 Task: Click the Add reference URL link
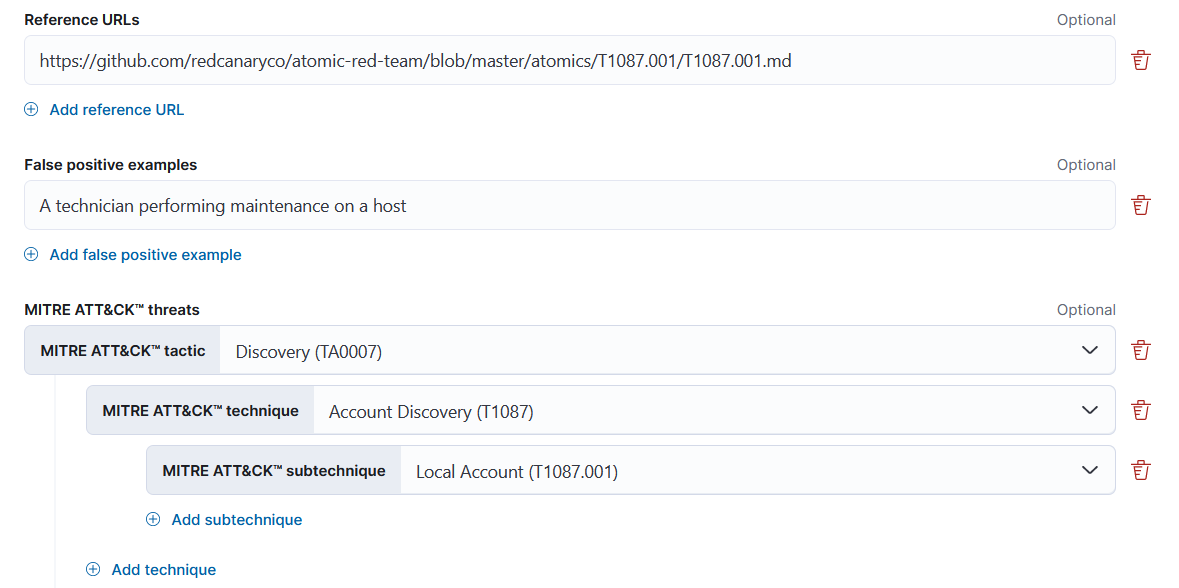(x=117, y=110)
